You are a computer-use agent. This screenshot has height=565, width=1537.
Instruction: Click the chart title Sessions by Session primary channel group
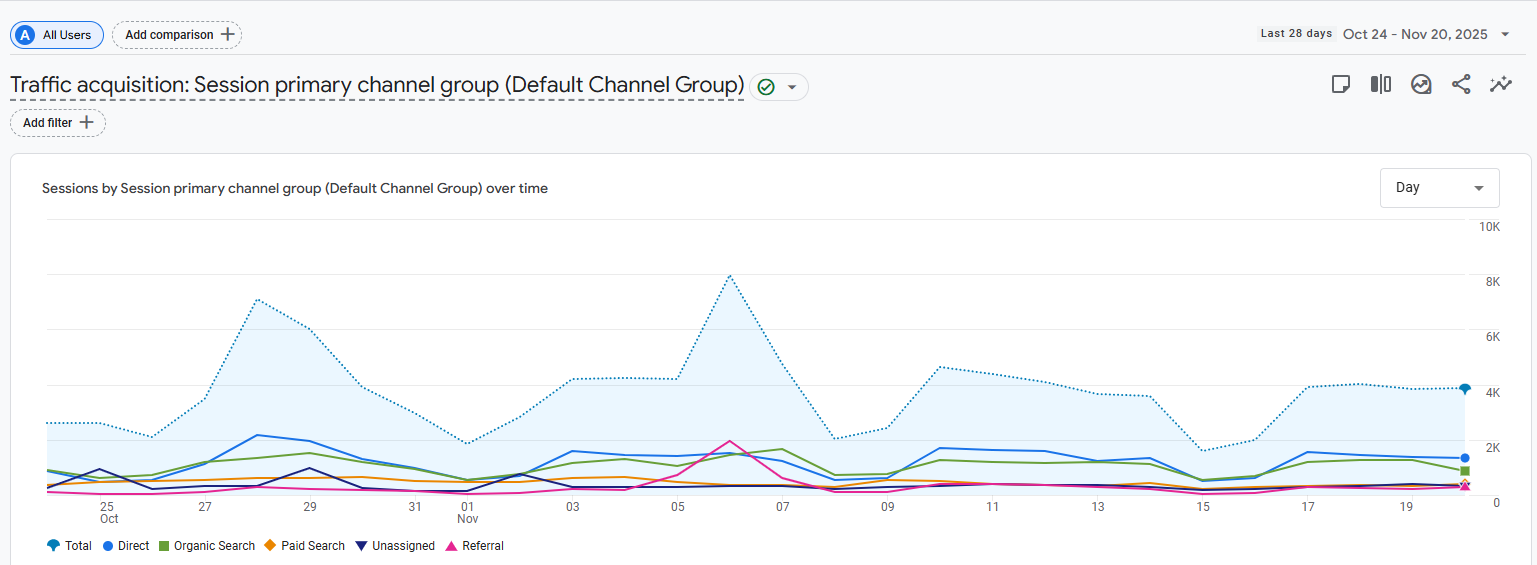point(295,188)
